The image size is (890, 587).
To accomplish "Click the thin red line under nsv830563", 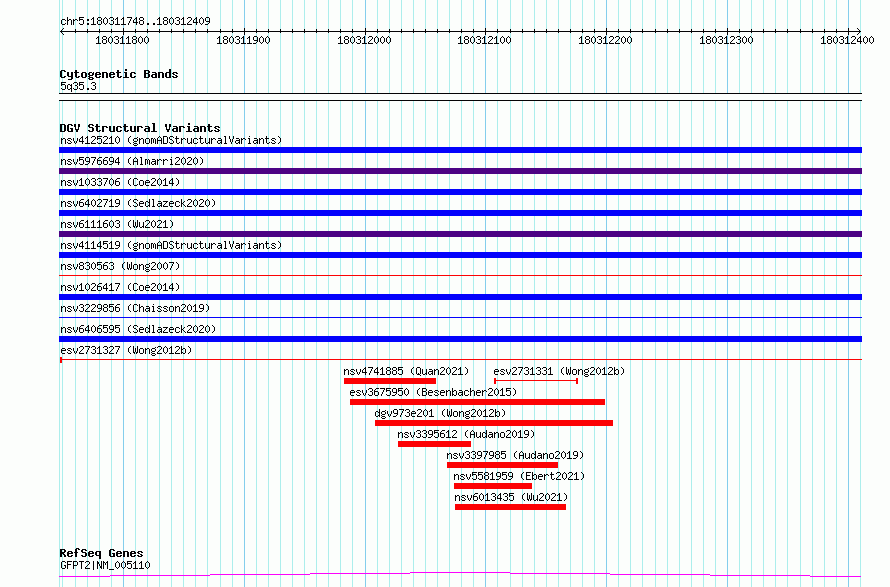I will tap(460, 275).
